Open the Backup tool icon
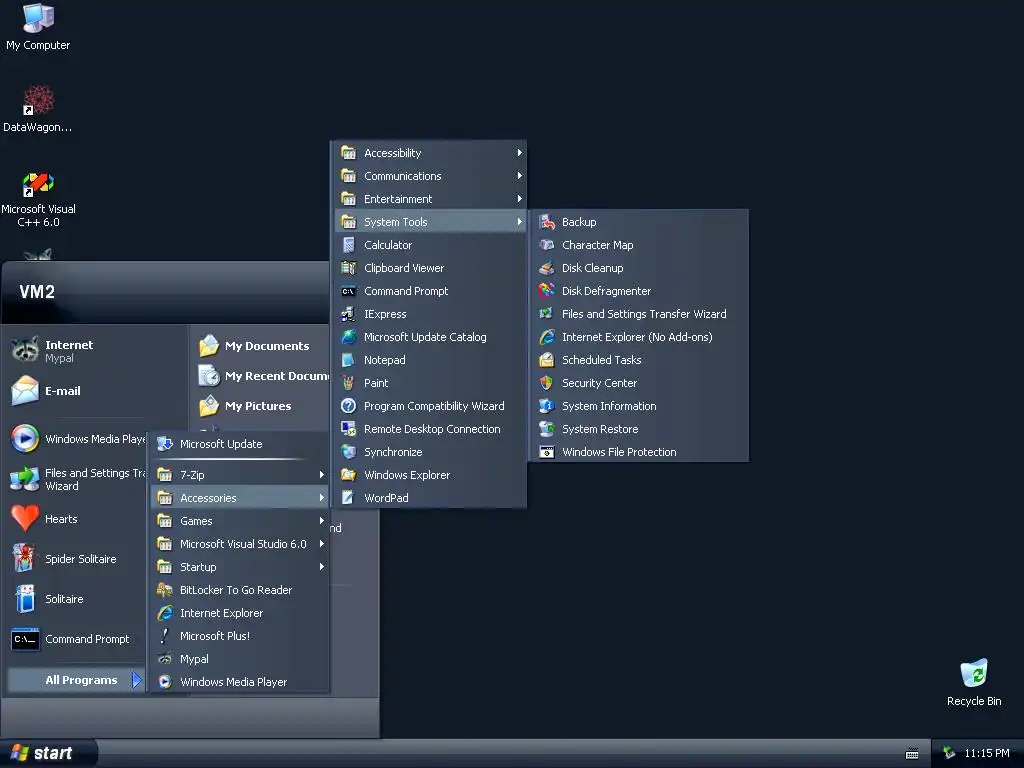This screenshot has height=768, width=1024. 547,222
